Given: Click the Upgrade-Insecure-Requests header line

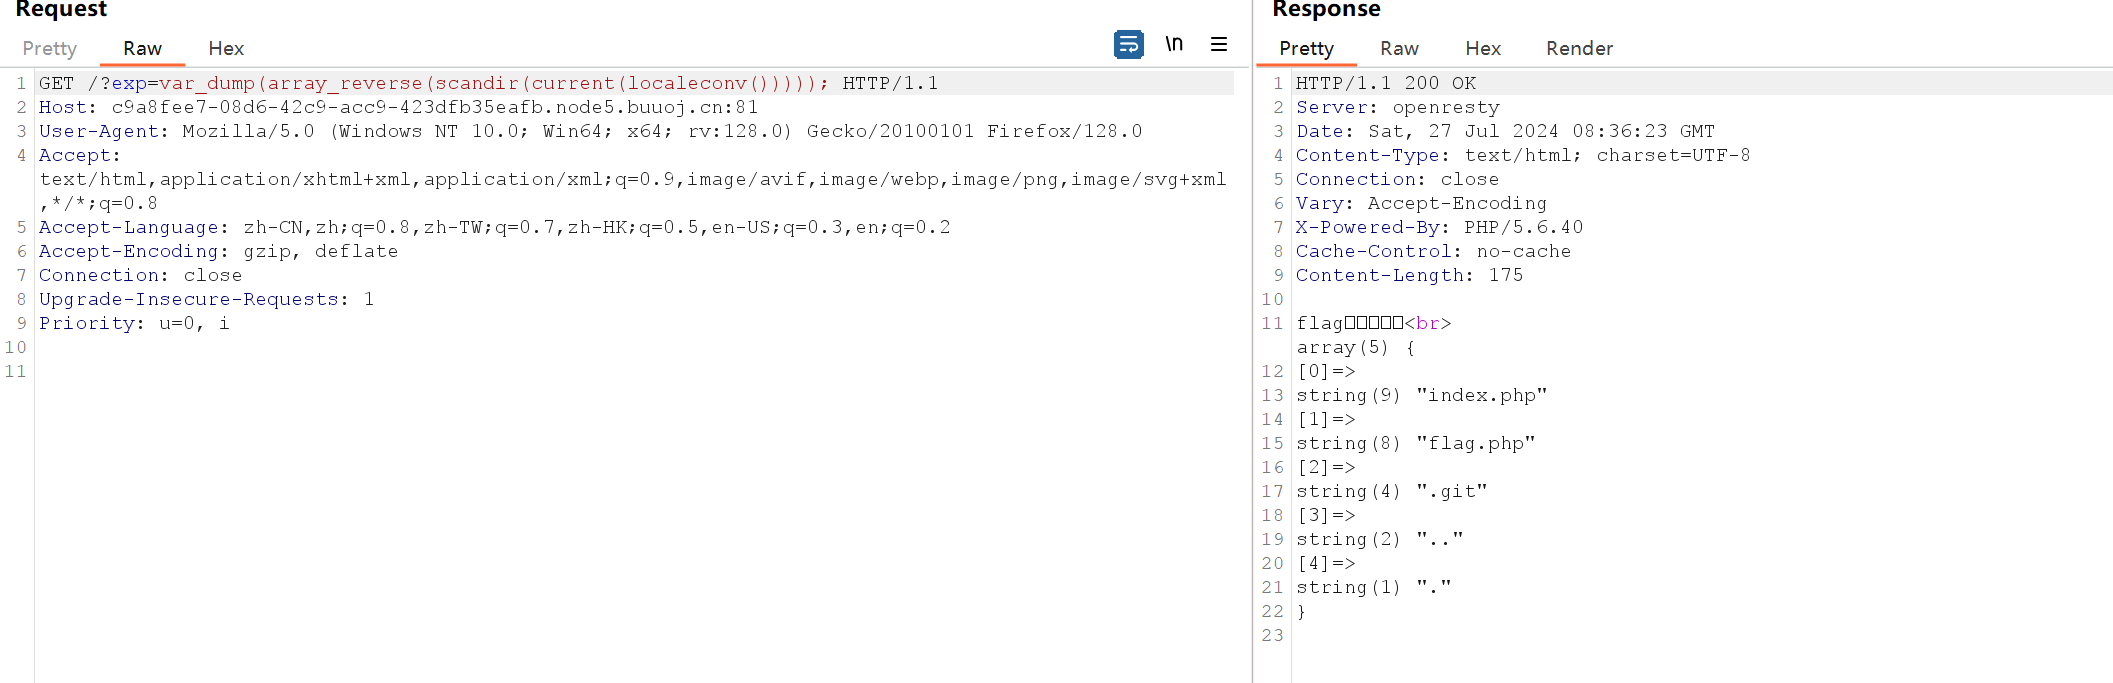Looking at the screenshot, I should pyautogui.click(x=206, y=299).
